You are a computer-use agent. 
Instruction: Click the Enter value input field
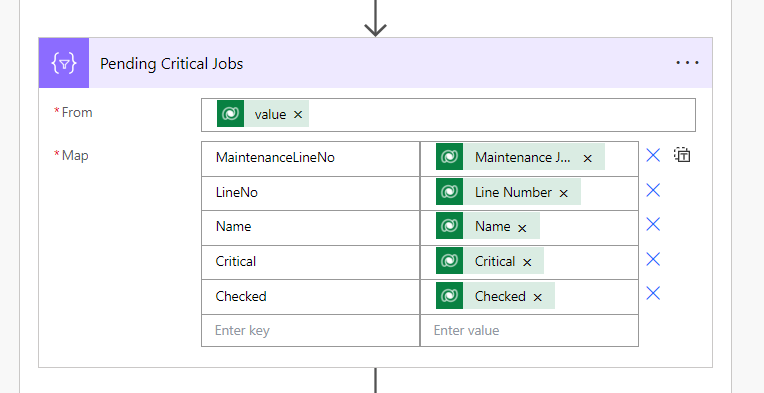coord(529,331)
